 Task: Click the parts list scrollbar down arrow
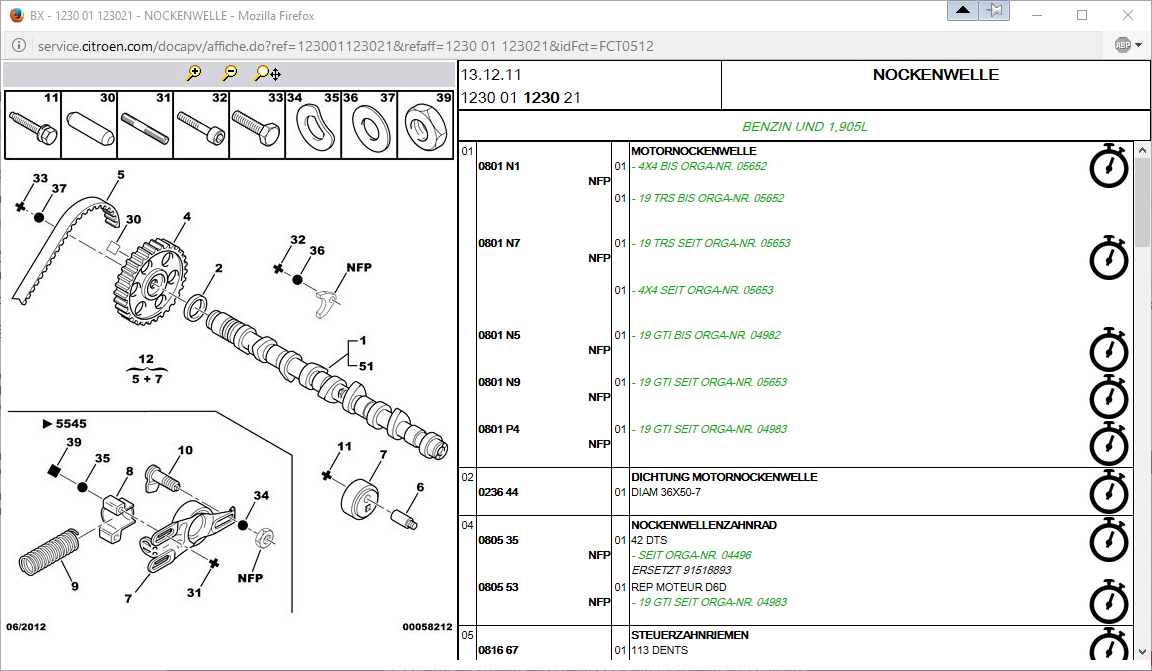(x=1142, y=652)
